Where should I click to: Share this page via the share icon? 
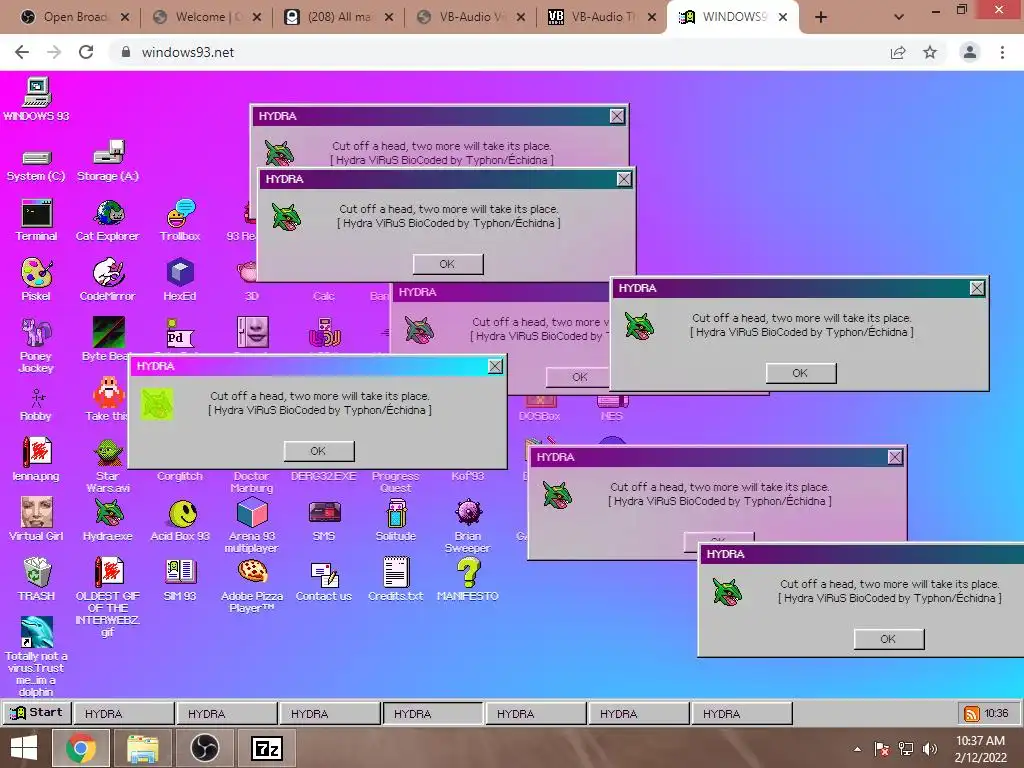click(898, 52)
